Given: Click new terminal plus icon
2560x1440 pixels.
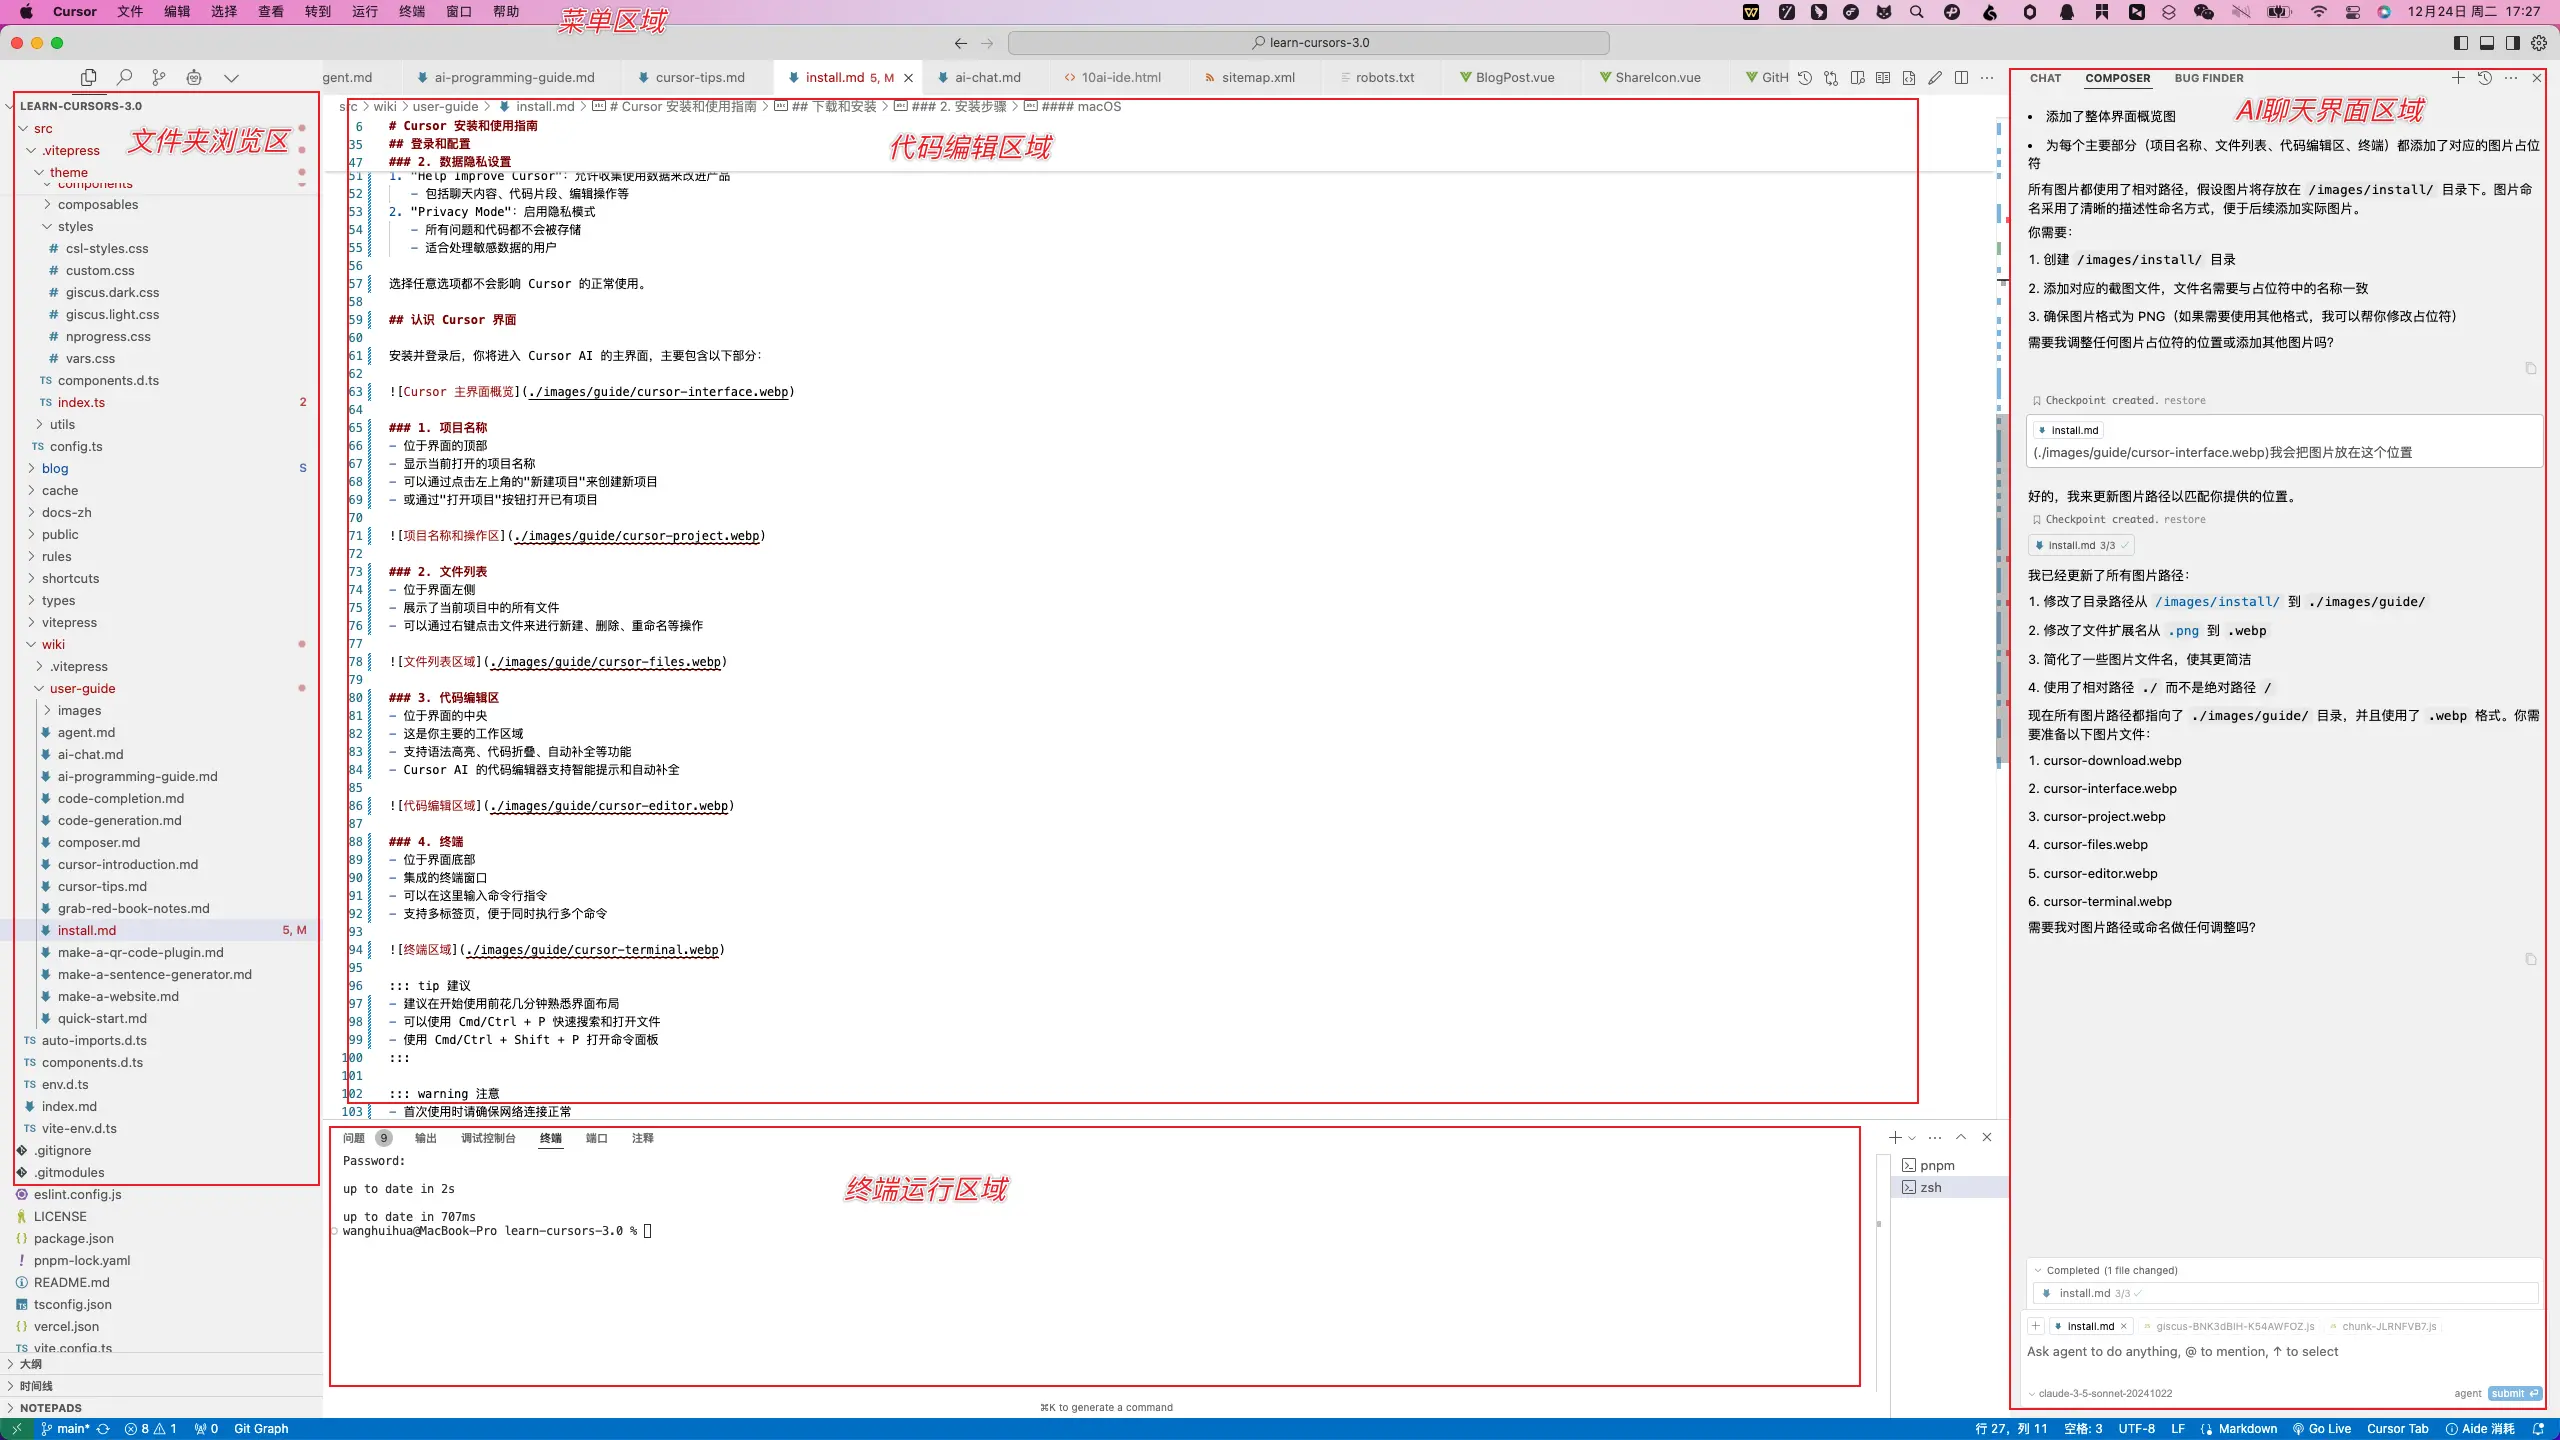Looking at the screenshot, I should [x=1894, y=1138].
